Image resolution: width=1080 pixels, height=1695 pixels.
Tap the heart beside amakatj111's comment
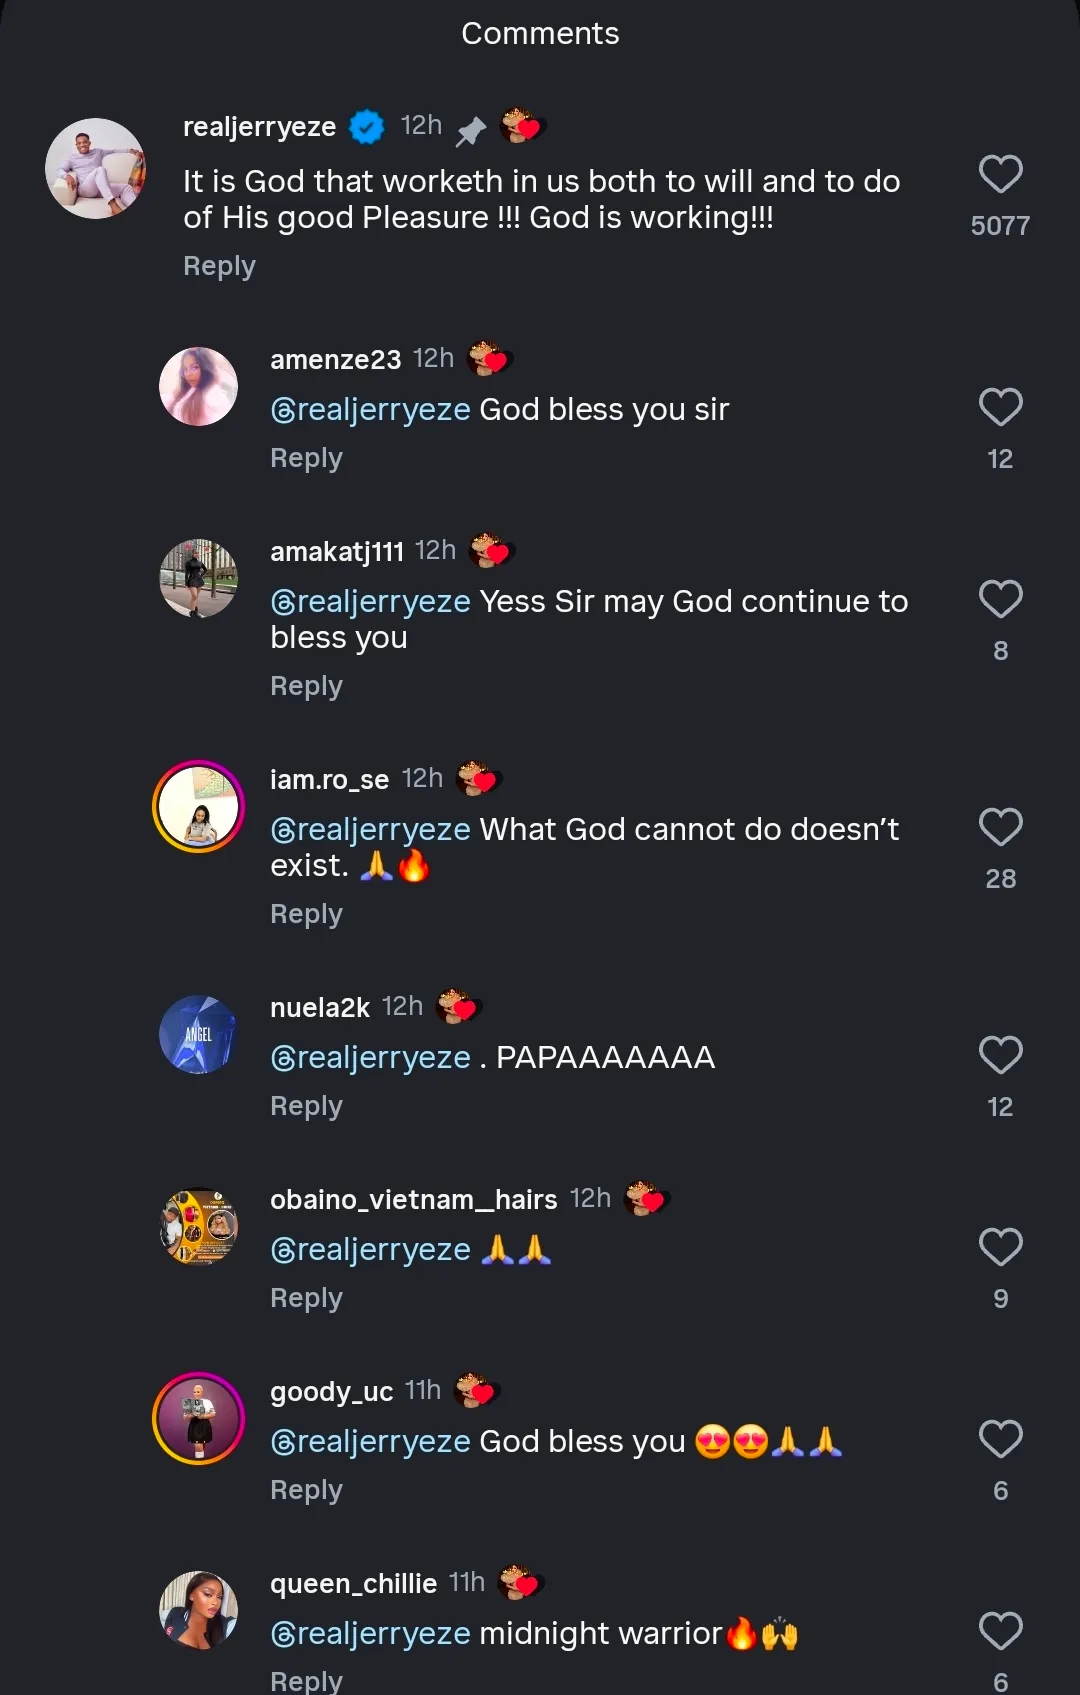tap(1000, 600)
